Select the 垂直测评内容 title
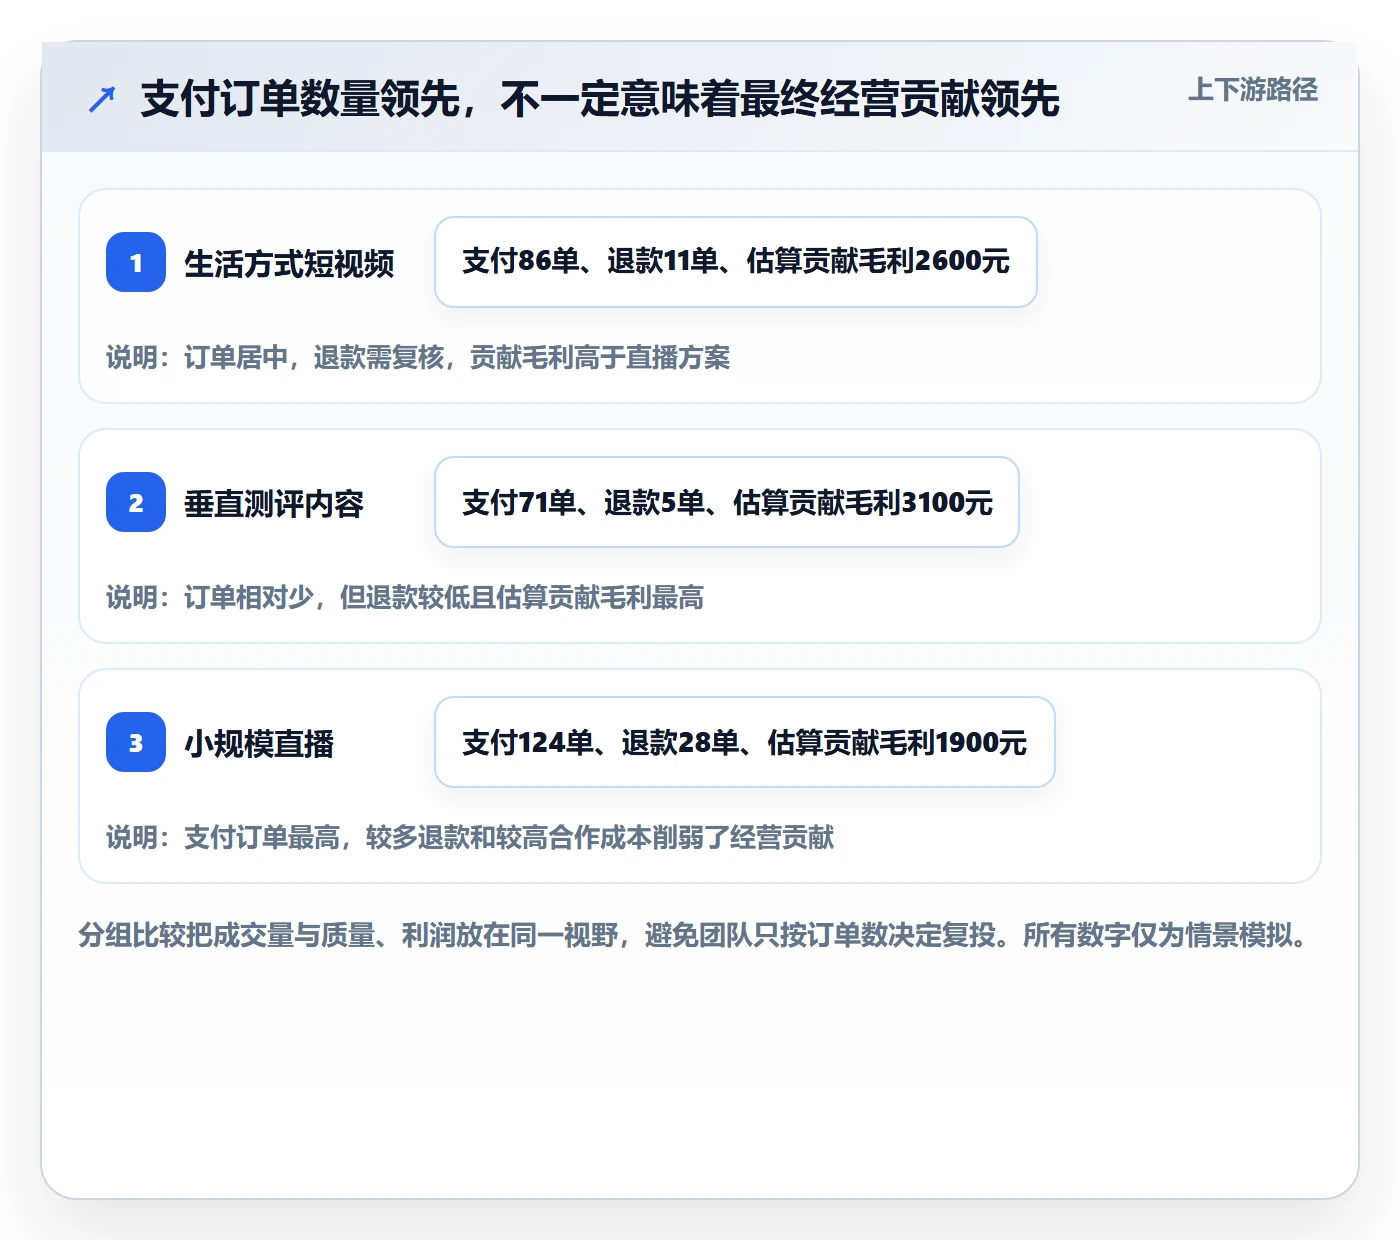Viewport: 1400px width, 1240px height. pos(274,503)
